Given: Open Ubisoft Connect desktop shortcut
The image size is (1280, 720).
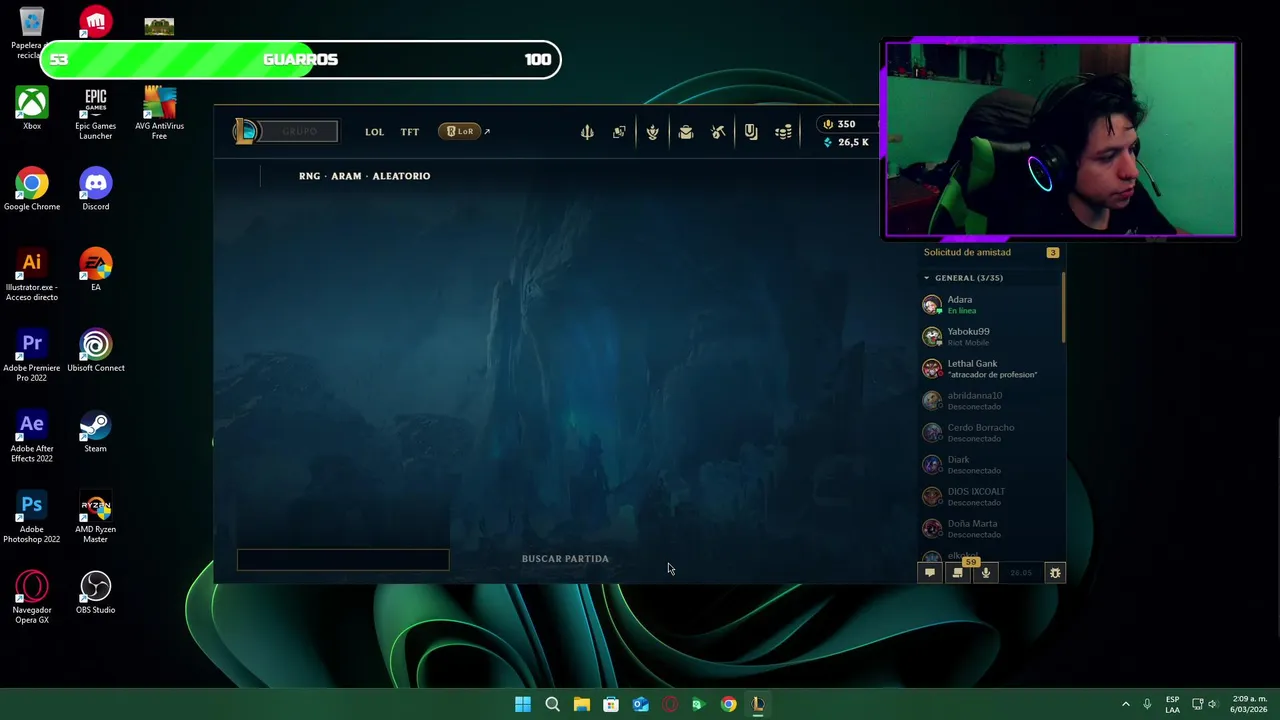Looking at the screenshot, I should [96, 351].
